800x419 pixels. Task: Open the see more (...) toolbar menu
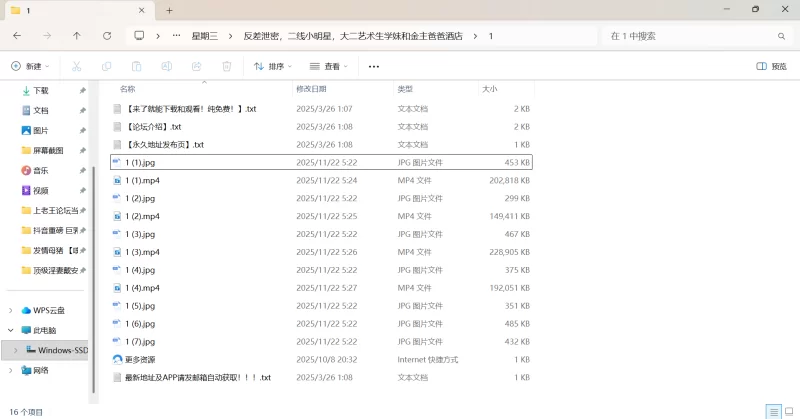[x=374, y=67]
